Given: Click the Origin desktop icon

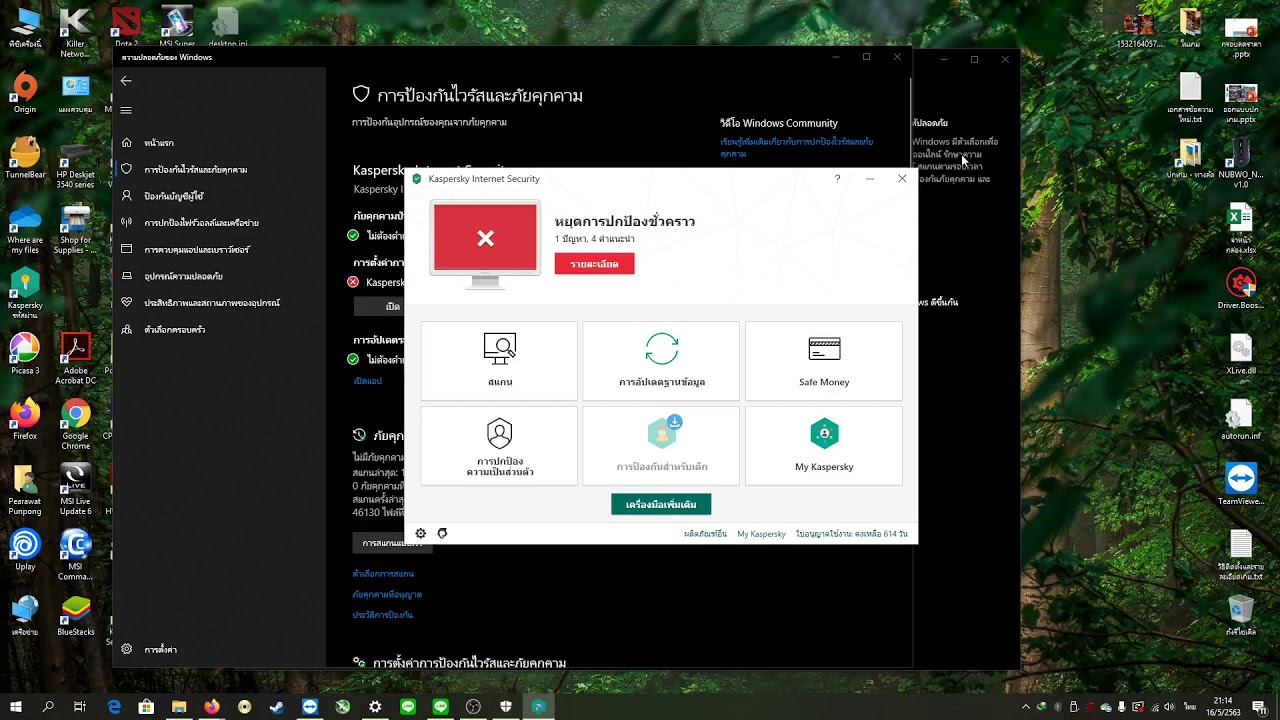Looking at the screenshot, I should click(x=25, y=93).
